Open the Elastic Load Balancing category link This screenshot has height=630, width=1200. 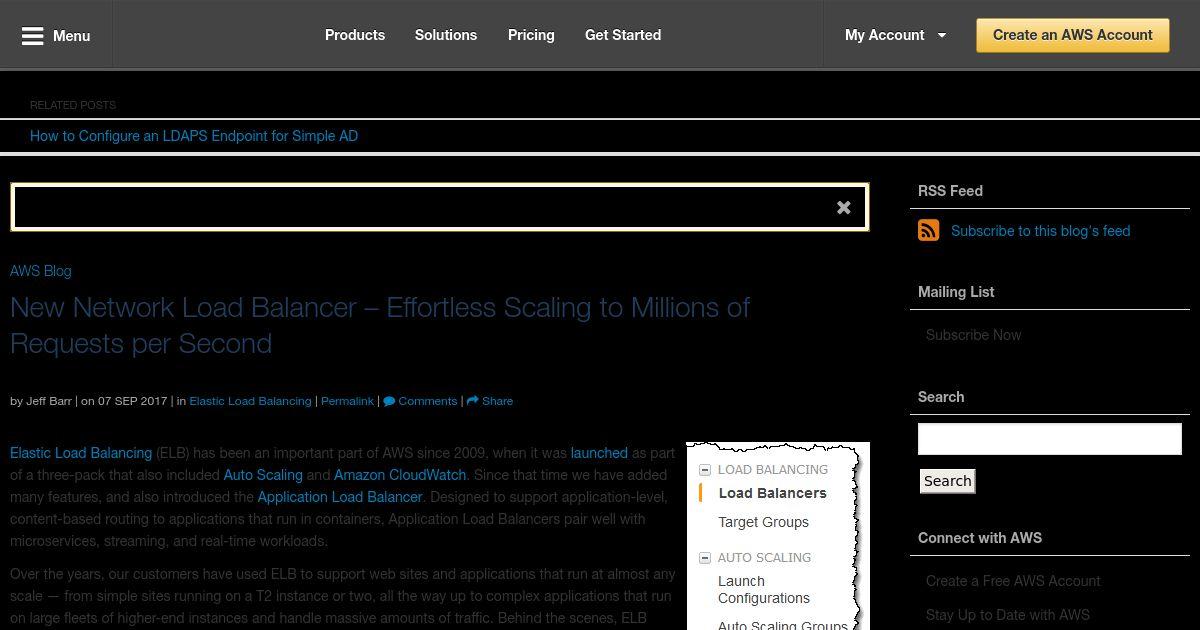(250, 401)
